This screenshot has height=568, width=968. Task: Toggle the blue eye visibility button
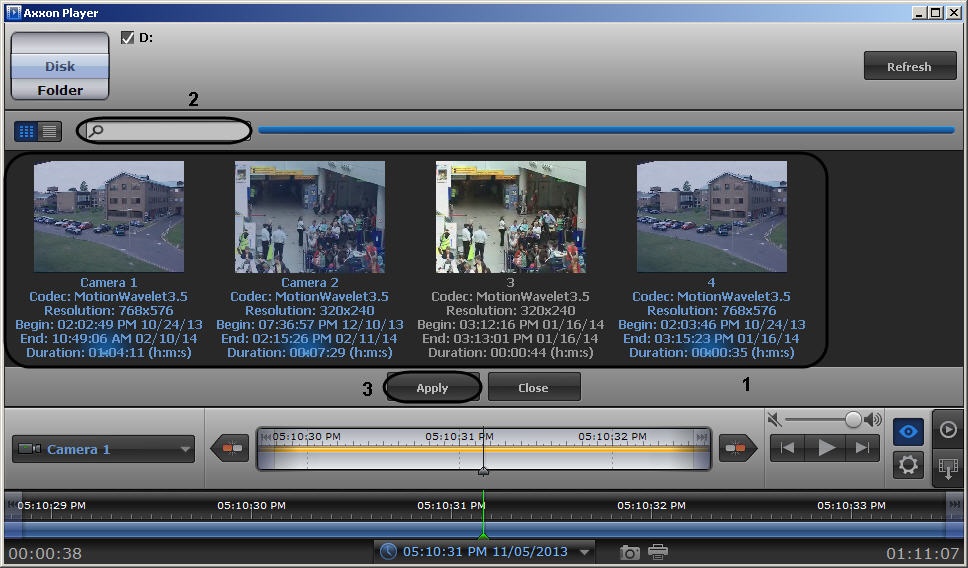click(x=908, y=431)
